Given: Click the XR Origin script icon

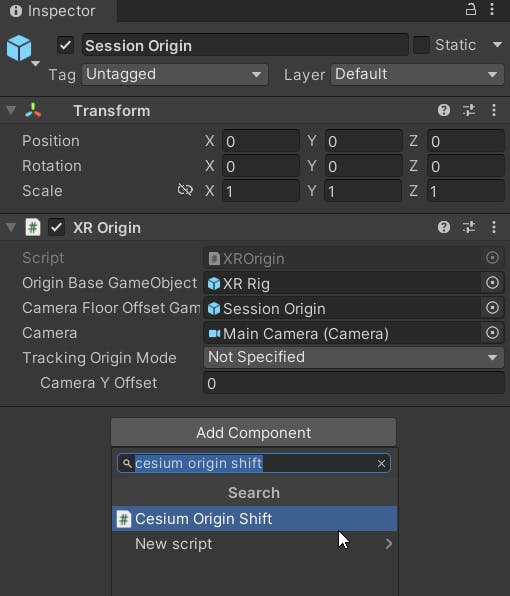Looking at the screenshot, I should 33,228.
